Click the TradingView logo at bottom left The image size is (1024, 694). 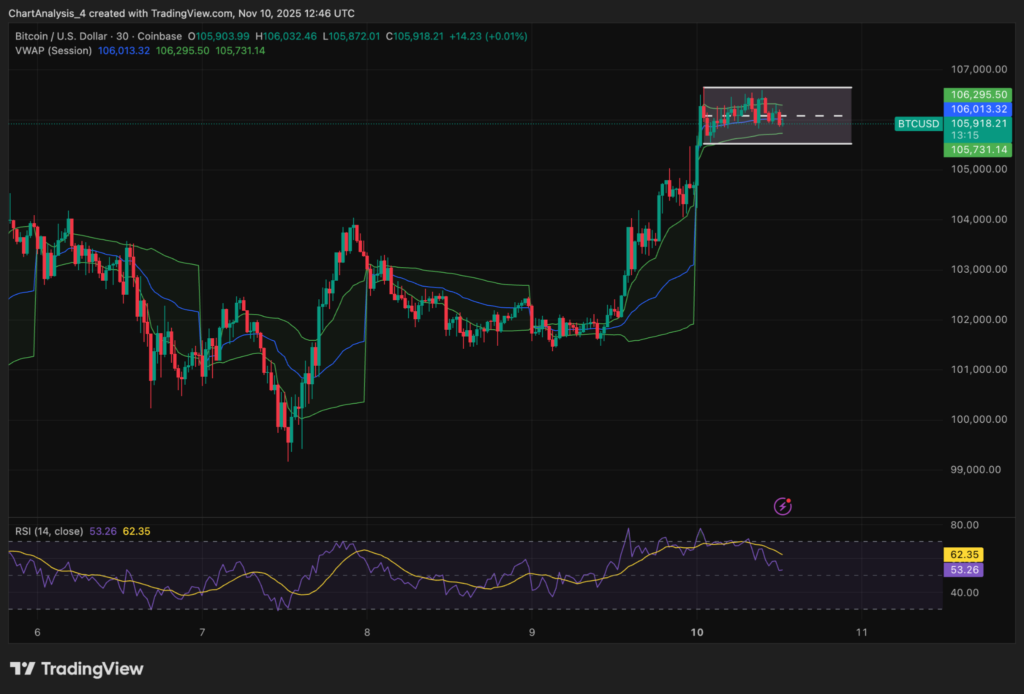77,669
